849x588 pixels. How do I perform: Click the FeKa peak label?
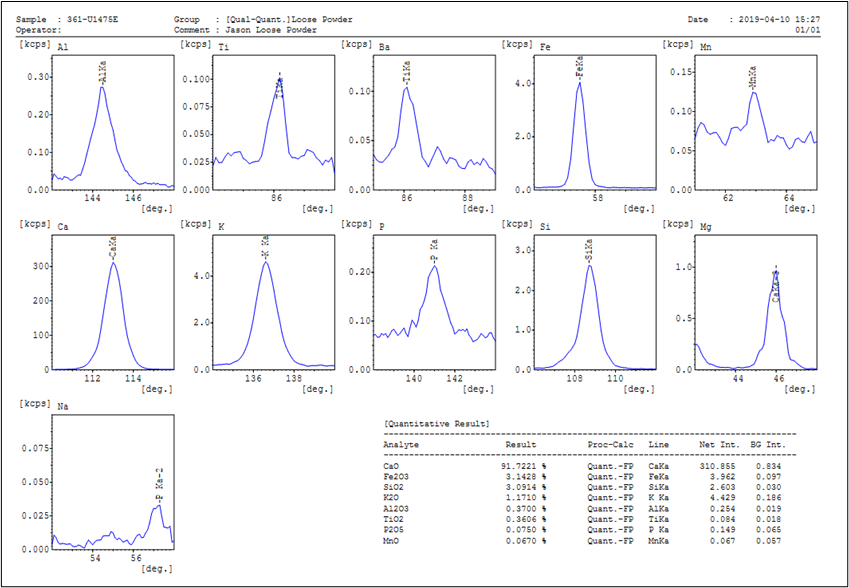pyautogui.click(x=579, y=71)
